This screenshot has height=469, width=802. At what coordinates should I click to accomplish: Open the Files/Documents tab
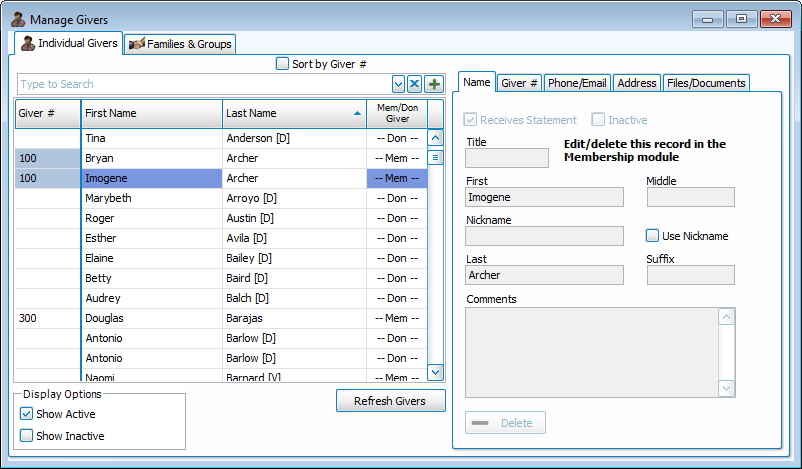(x=705, y=83)
